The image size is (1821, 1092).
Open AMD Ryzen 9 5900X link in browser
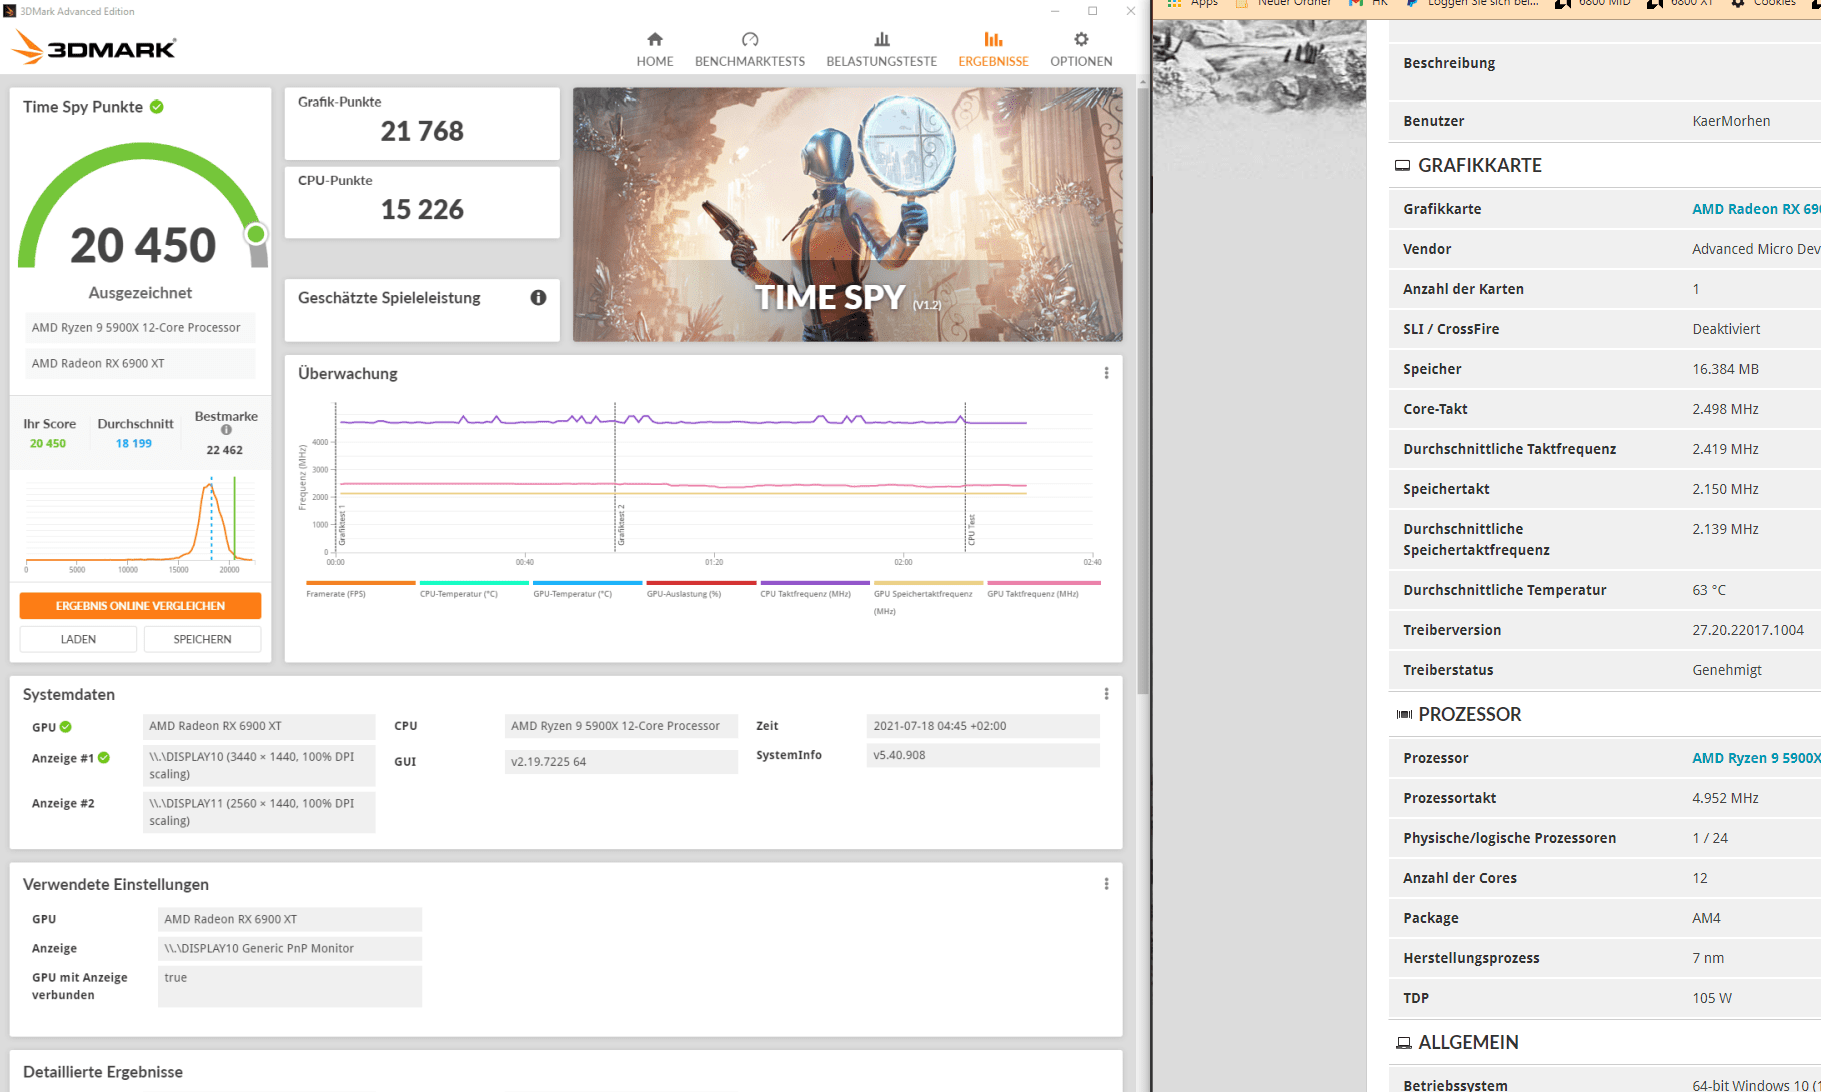coord(1756,758)
